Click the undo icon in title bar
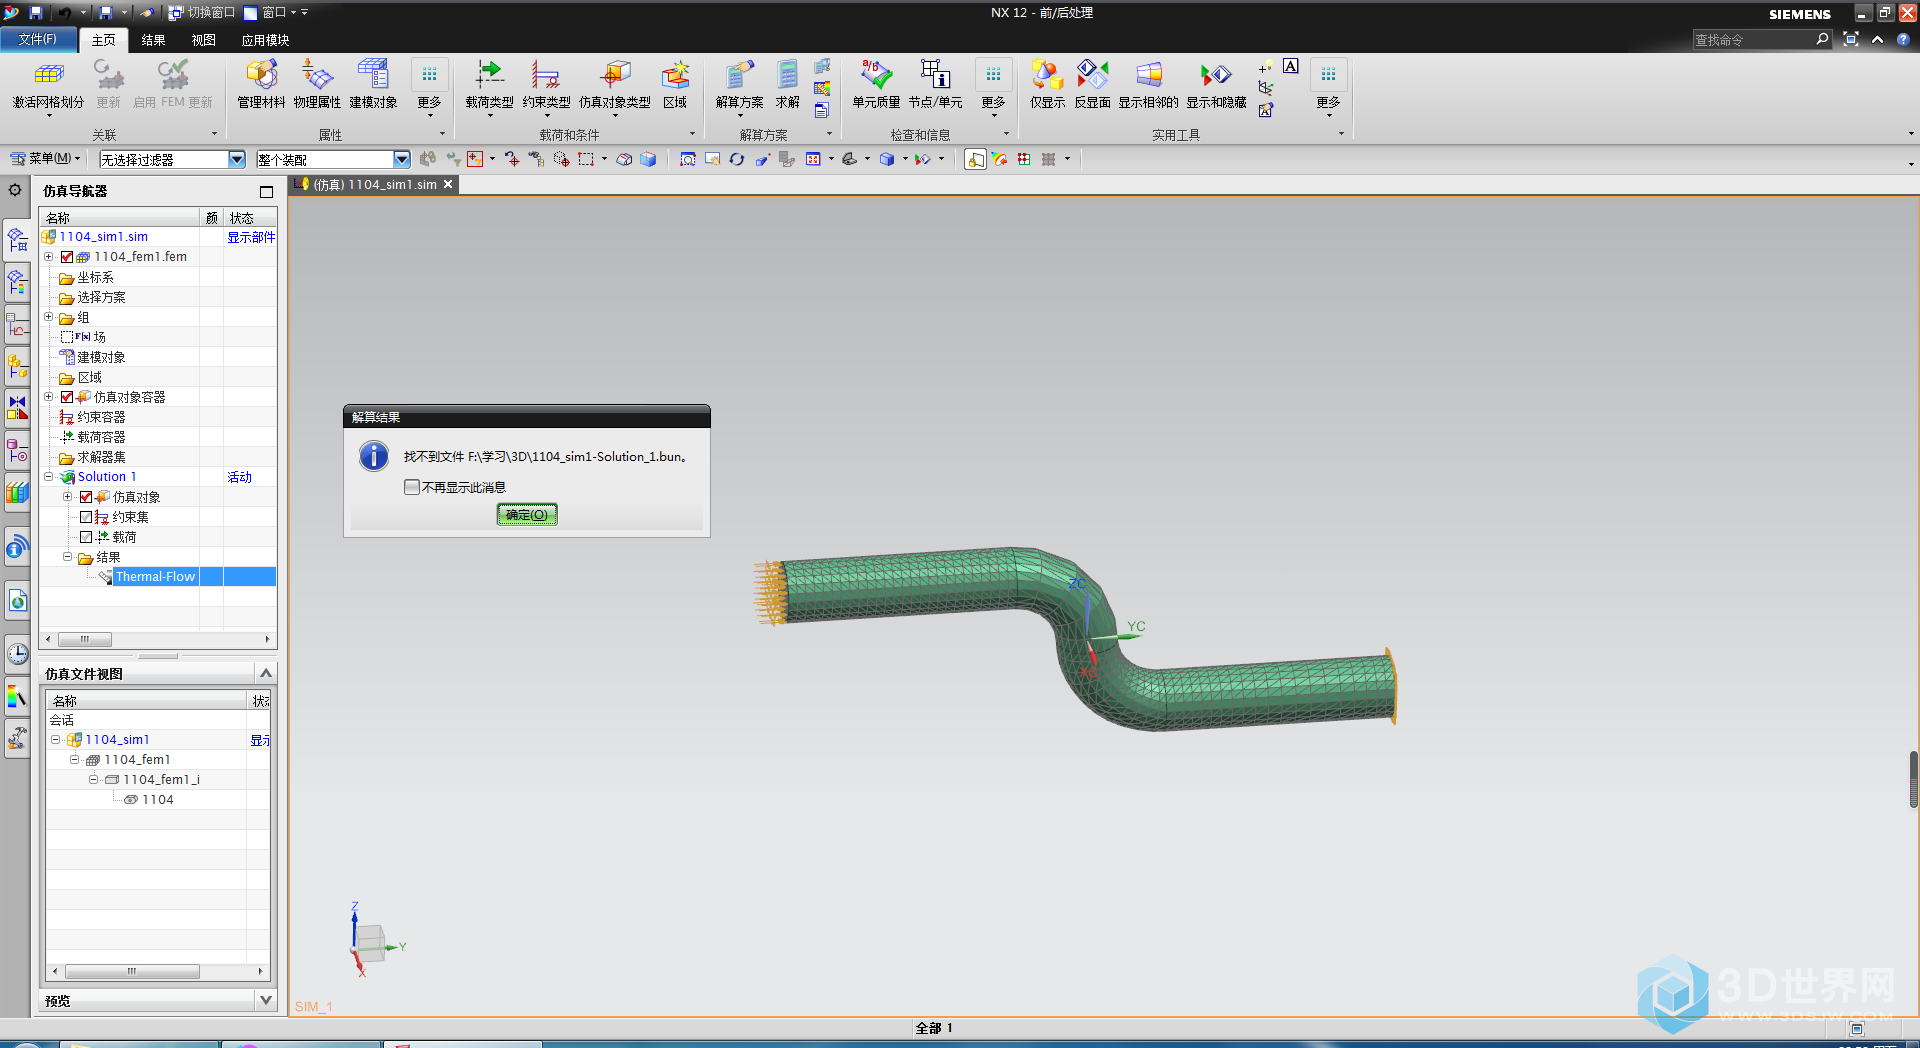Image resolution: width=1920 pixels, height=1048 pixels. pyautogui.click(x=65, y=12)
